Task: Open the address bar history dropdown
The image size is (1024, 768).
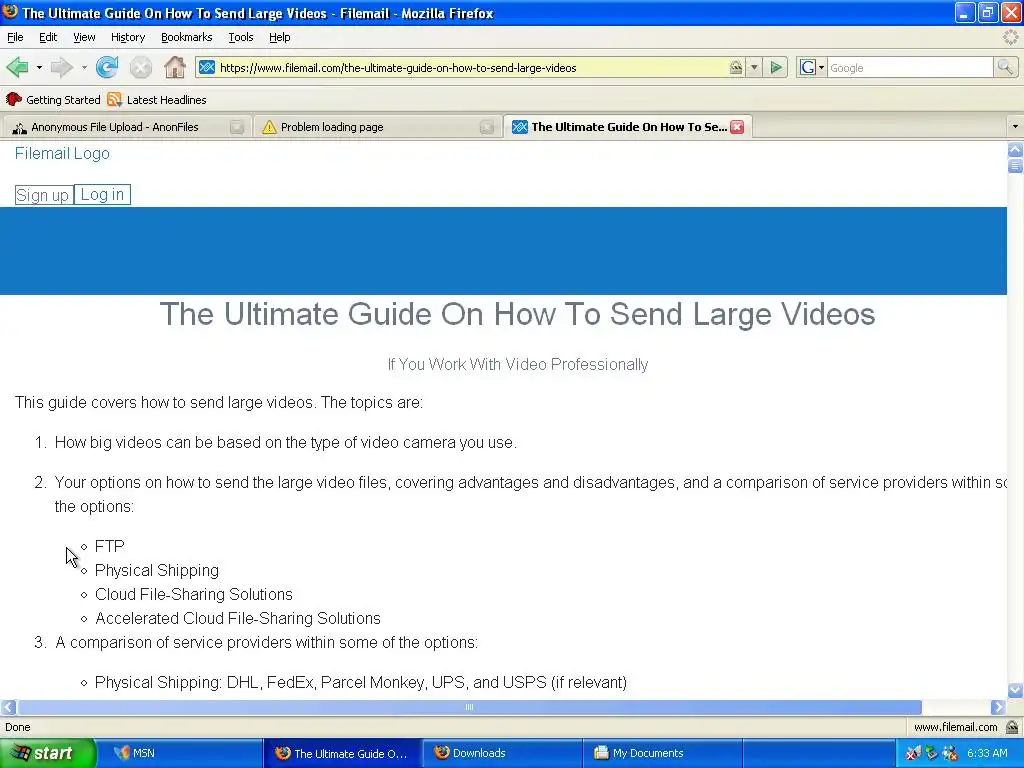Action: tap(754, 67)
